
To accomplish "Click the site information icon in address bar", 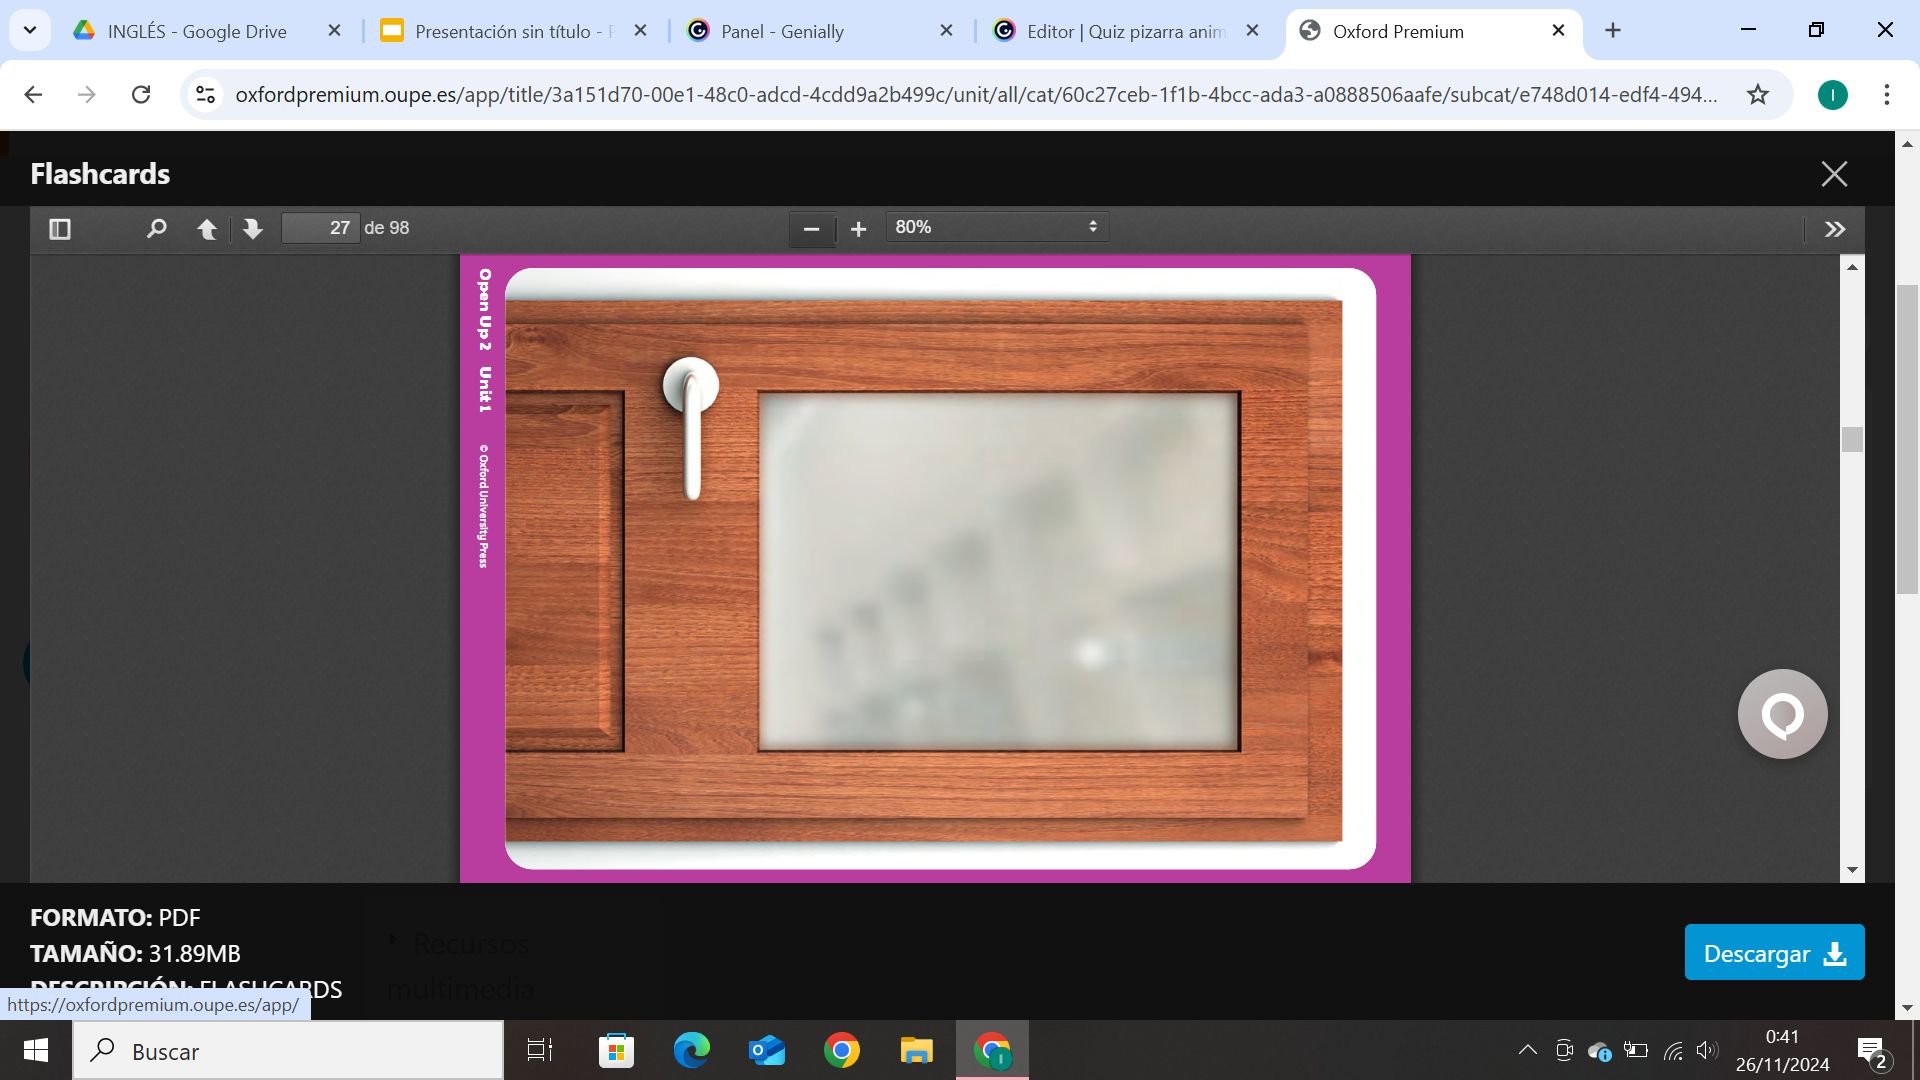I will [205, 95].
